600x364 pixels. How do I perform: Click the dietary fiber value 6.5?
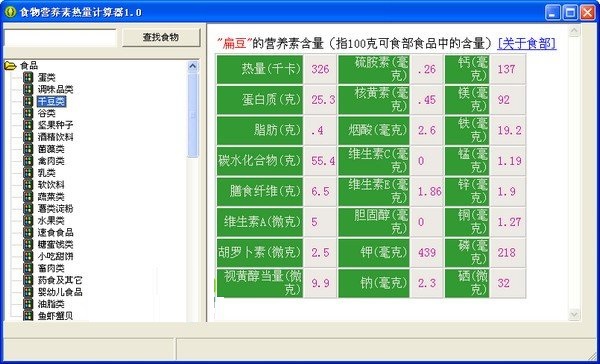(320, 191)
